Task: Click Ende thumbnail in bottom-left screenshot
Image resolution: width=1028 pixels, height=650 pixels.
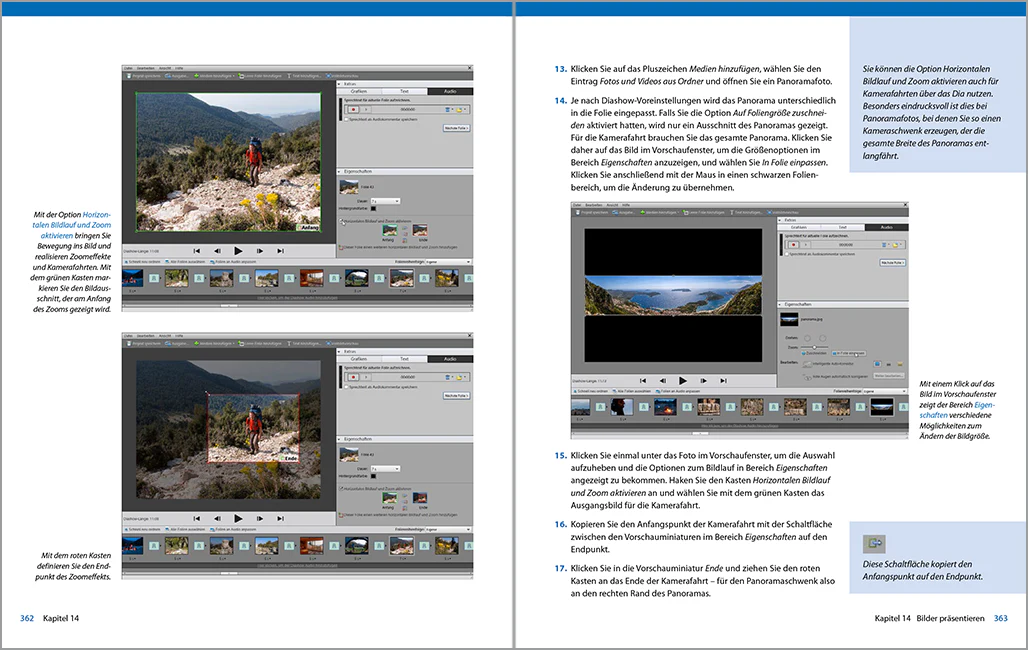Action: [420, 498]
